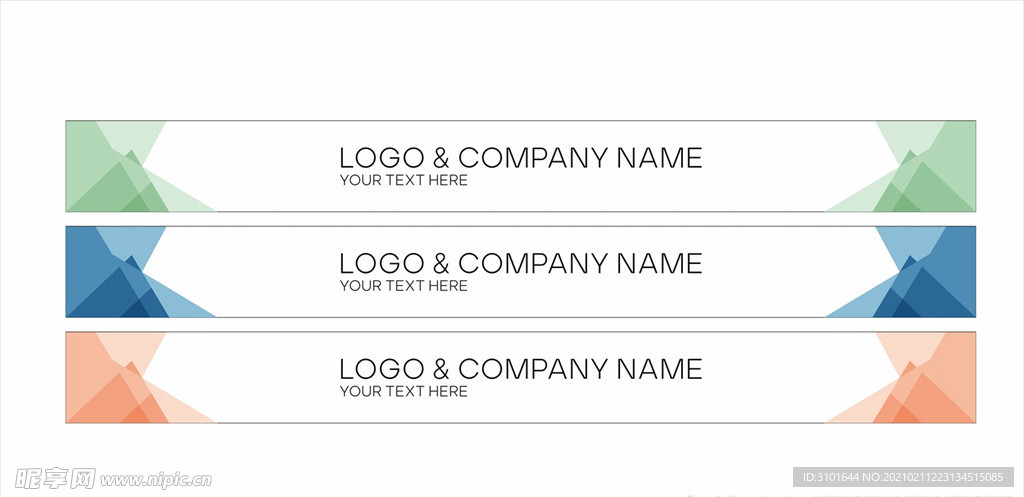The image size is (1024, 497).
Task: Click the orange banner's LOGO & COMPANY NAME title
Action: tap(520, 370)
